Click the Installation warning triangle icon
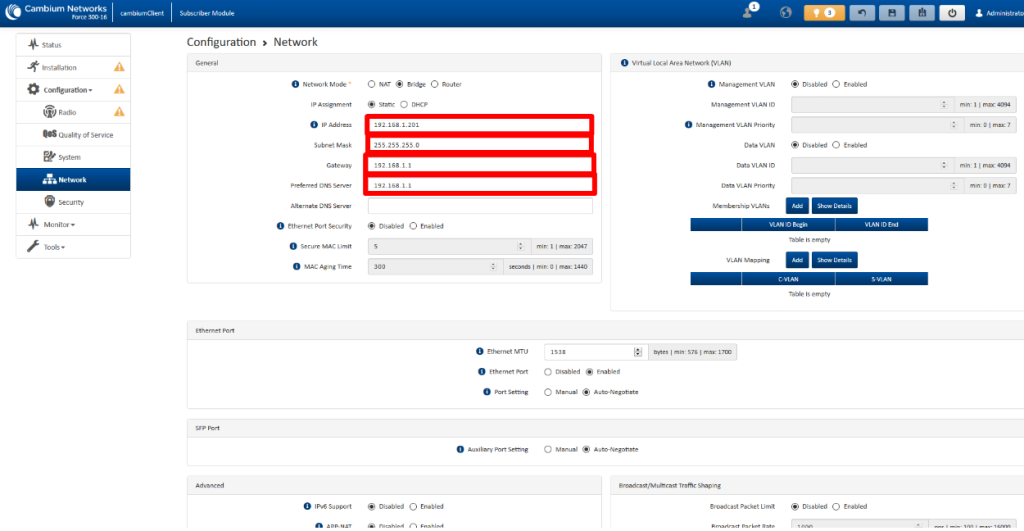 point(119,67)
